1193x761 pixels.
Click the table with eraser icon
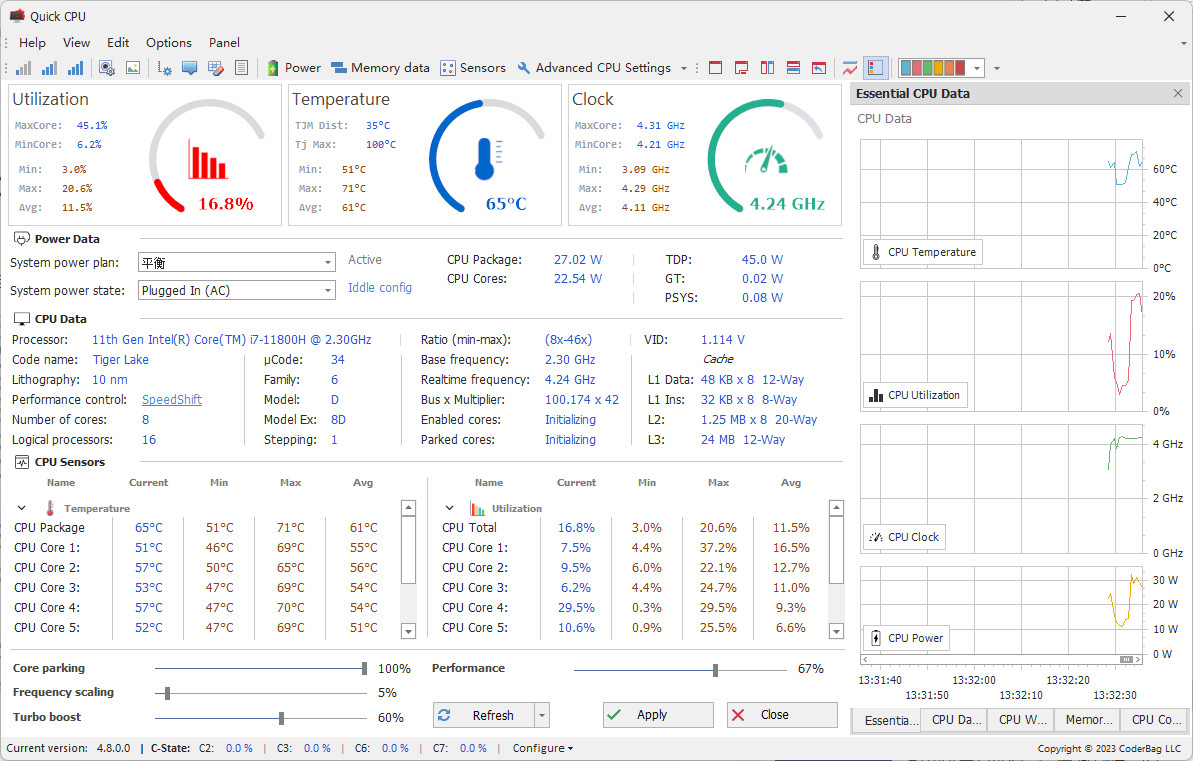(x=215, y=68)
